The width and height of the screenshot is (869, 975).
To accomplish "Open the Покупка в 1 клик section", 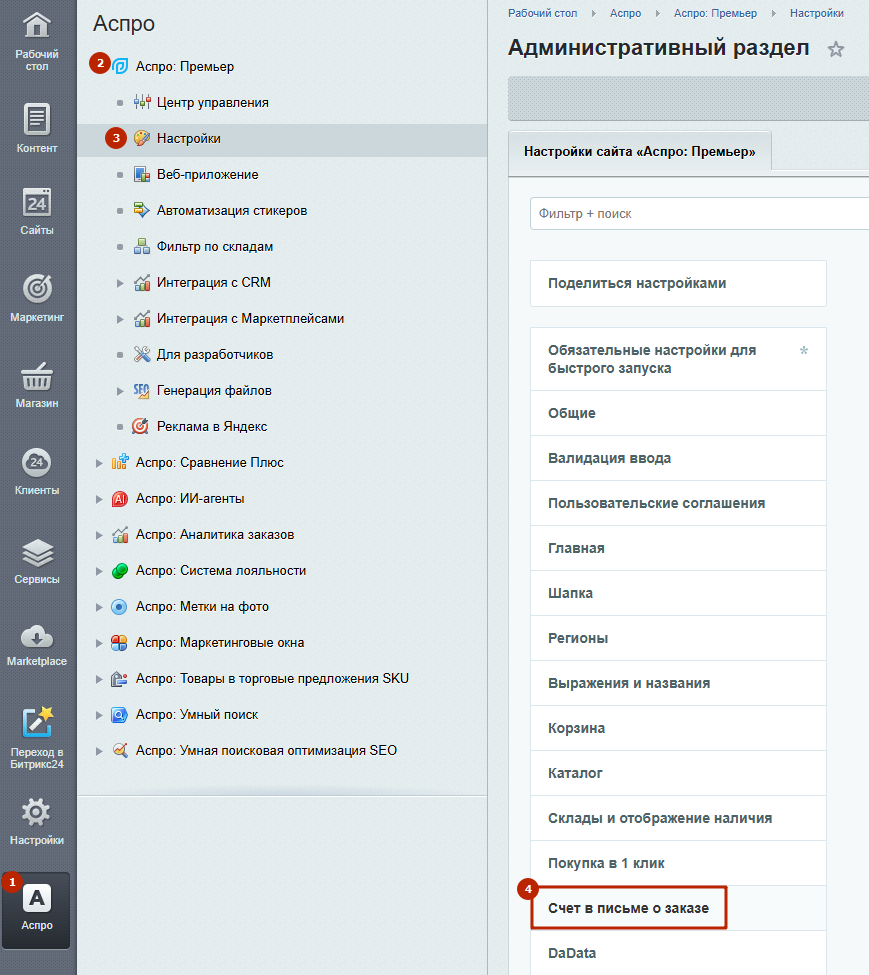I will point(678,863).
